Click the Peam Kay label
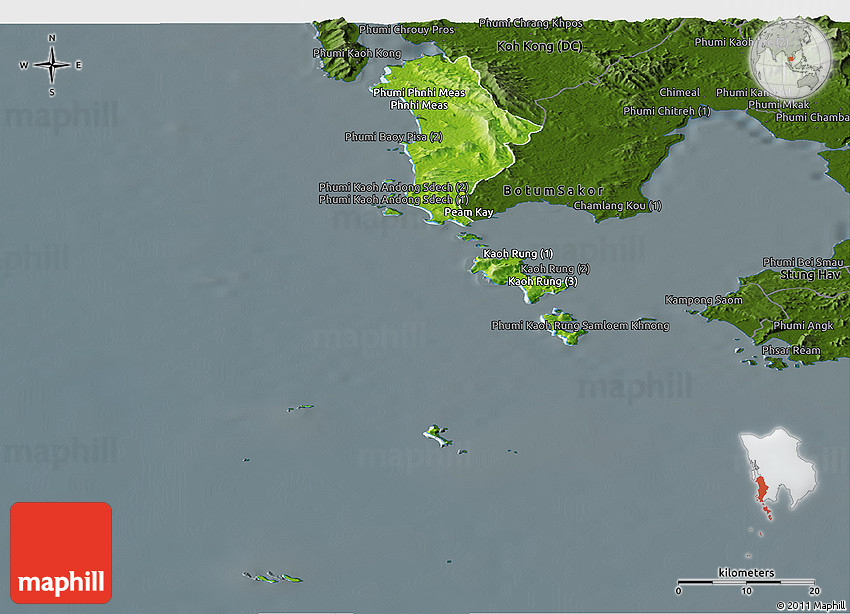Image resolution: width=850 pixels, height=614 pixels. click(x=469, y=213)
